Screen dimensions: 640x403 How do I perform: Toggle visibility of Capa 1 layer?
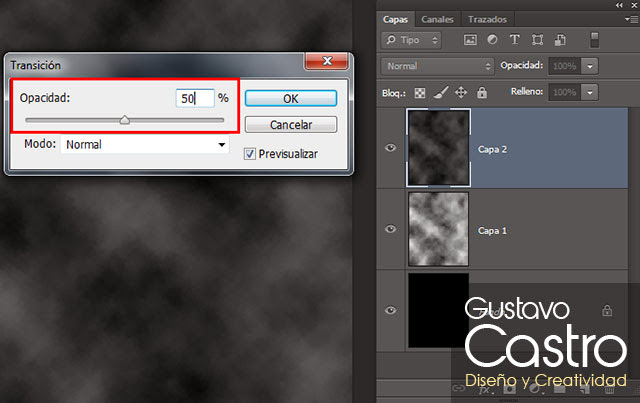(x=391, y=229)
